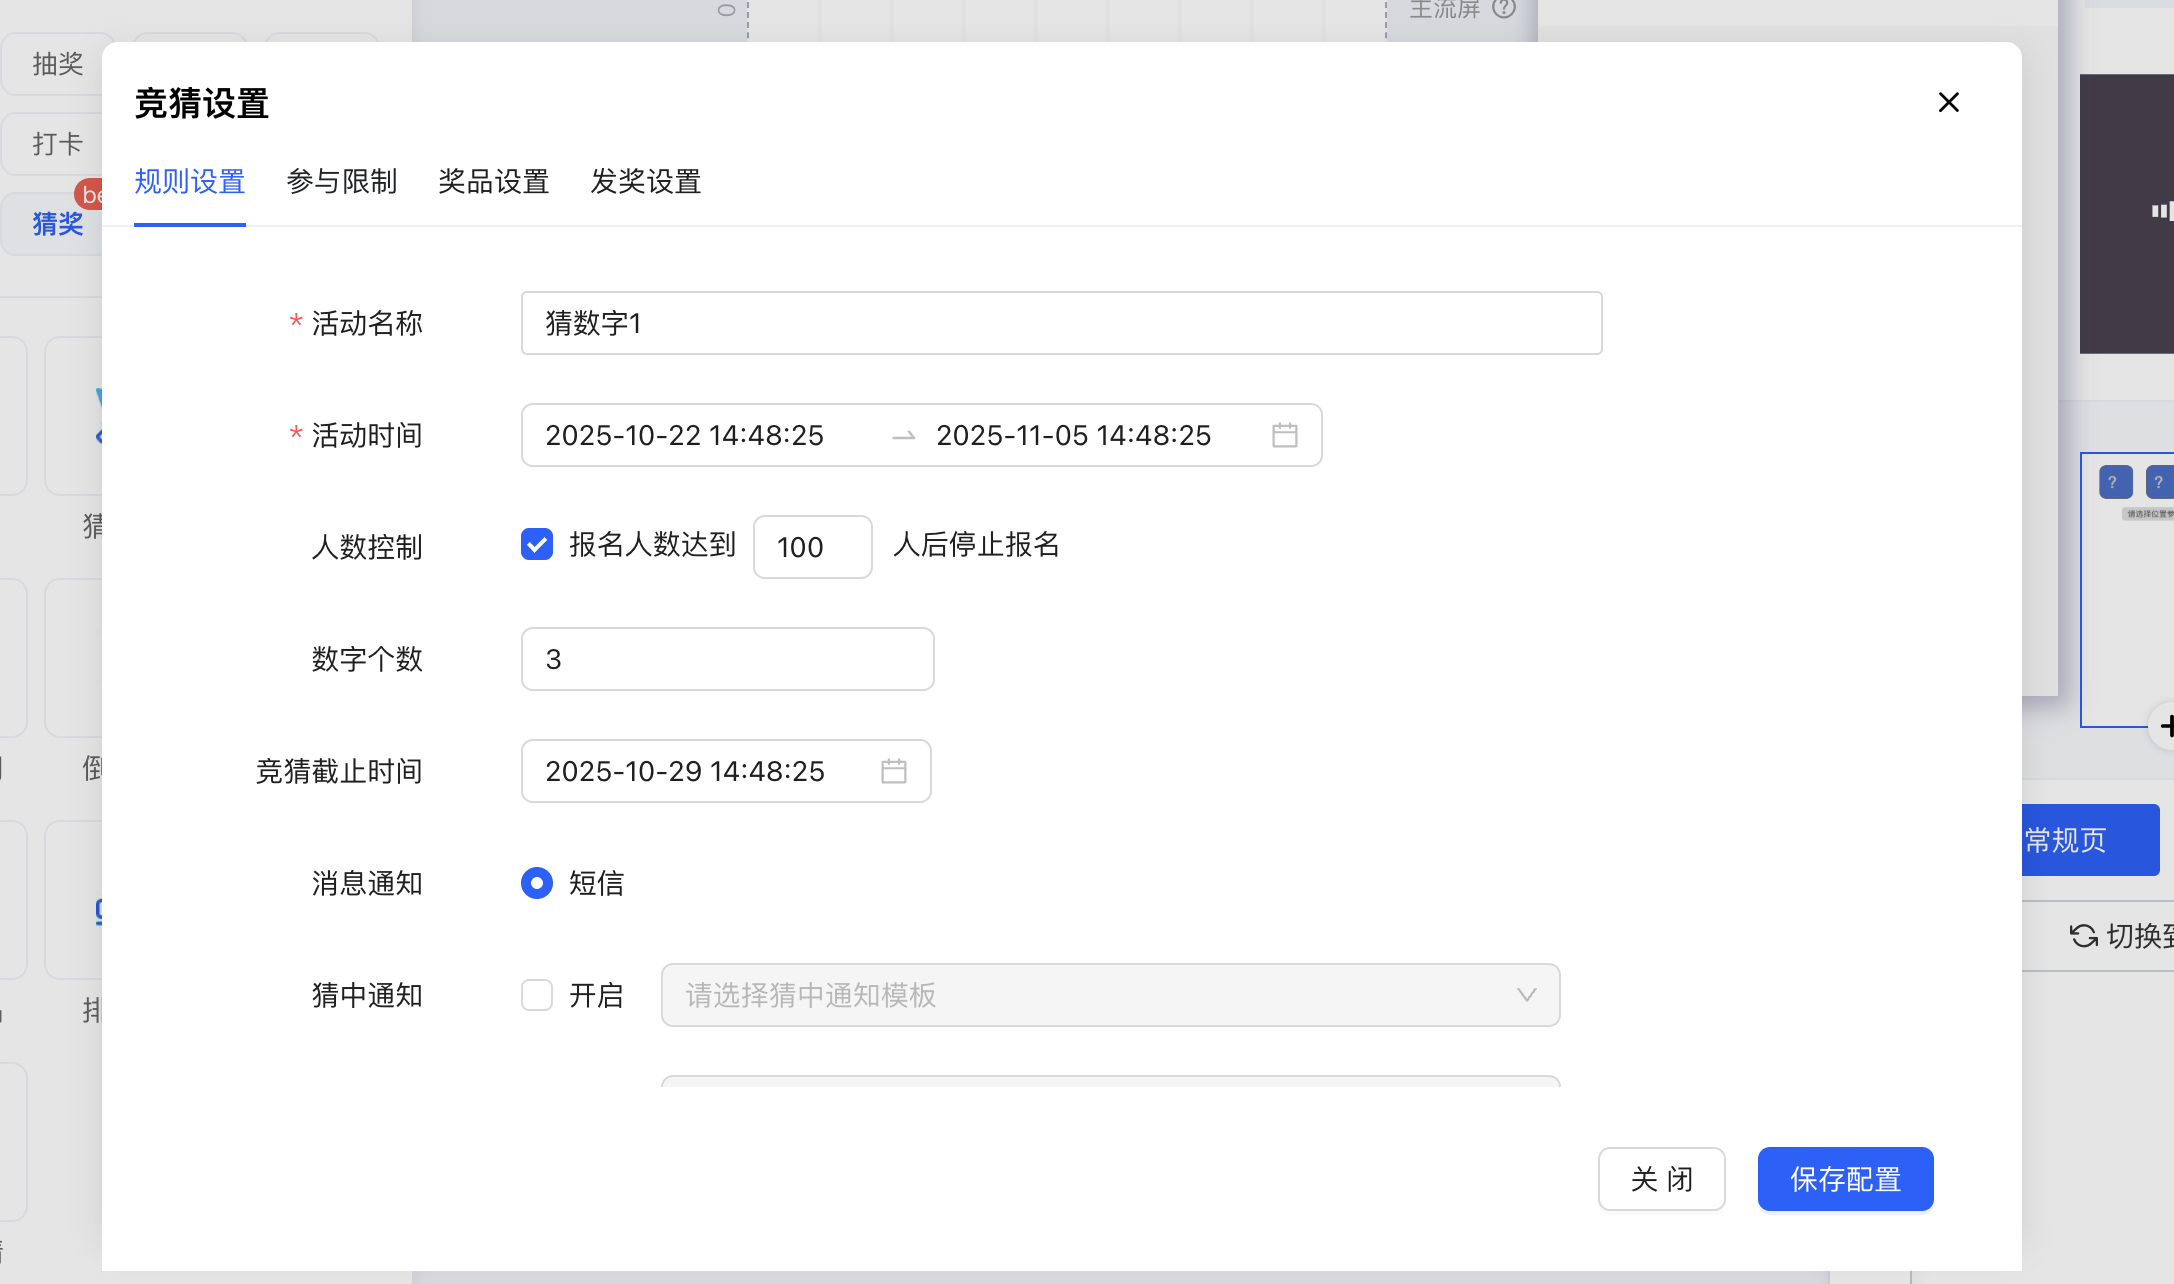
Task: Click the dropdown chevron of notification template
Action: [1526, 995]
